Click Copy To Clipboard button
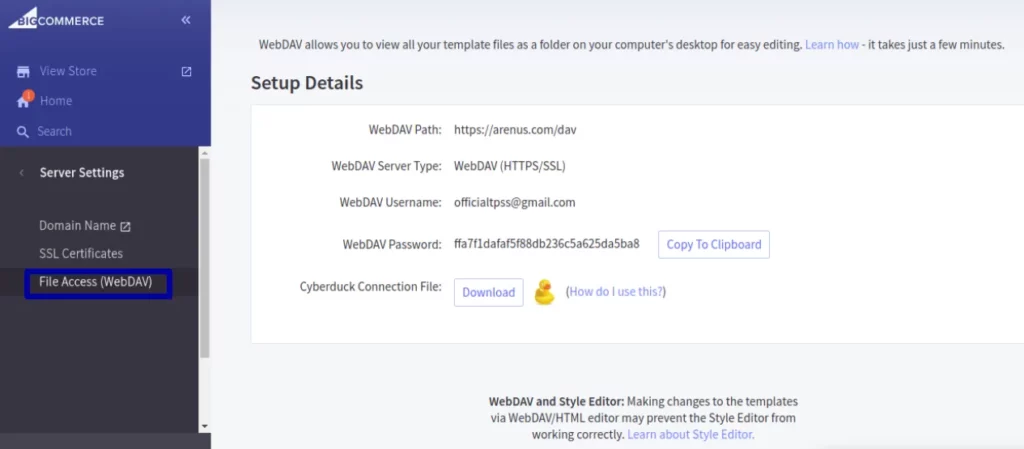Image resolution: width=1024 pixels, height=449 pixels. coord(714,244)
